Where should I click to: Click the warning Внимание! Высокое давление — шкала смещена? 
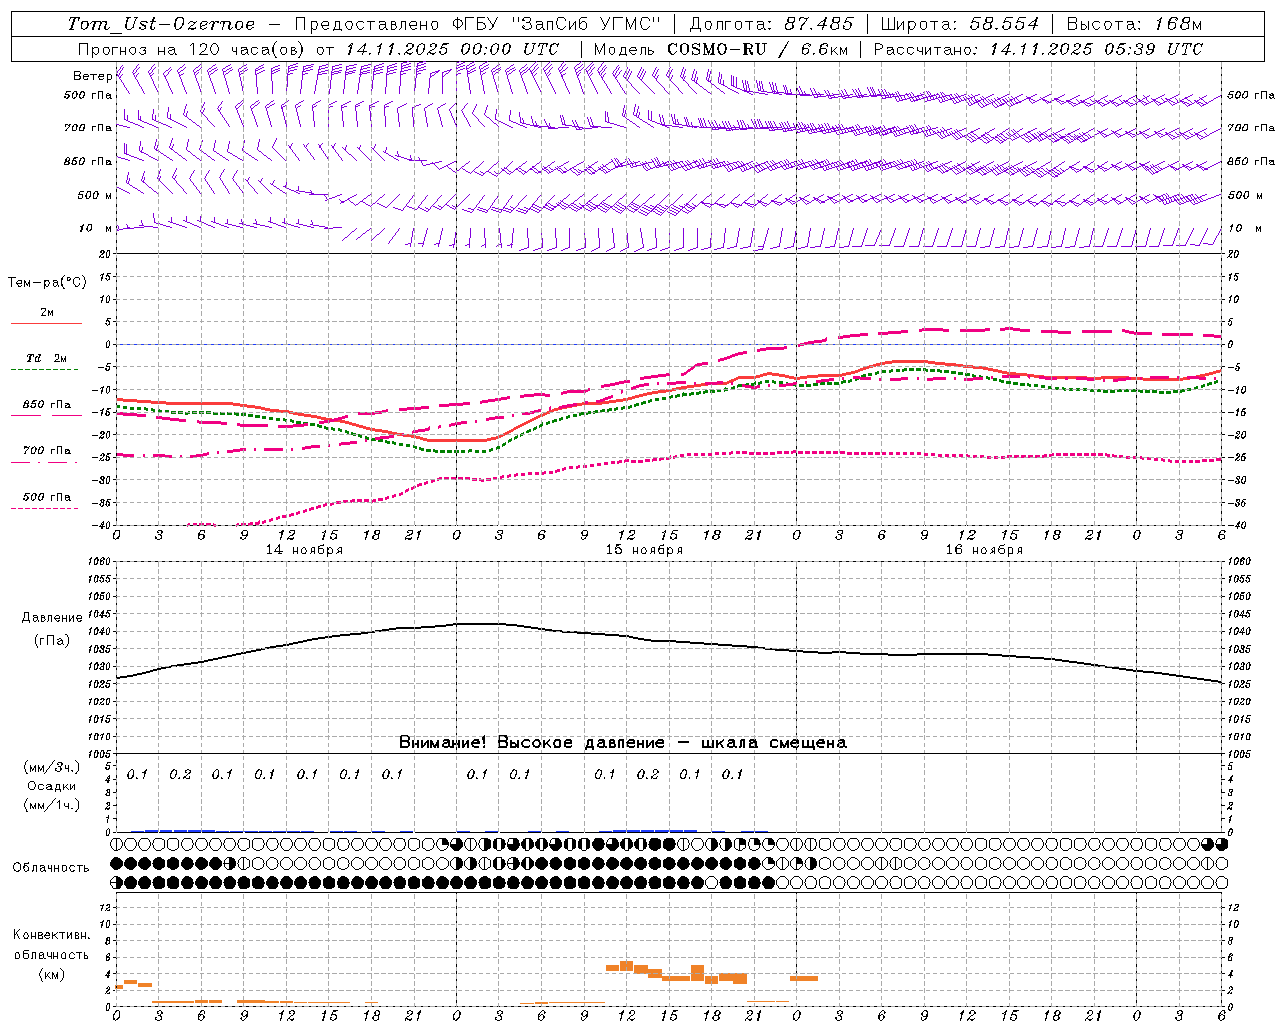pyautogui.click(x=623, y=743)
